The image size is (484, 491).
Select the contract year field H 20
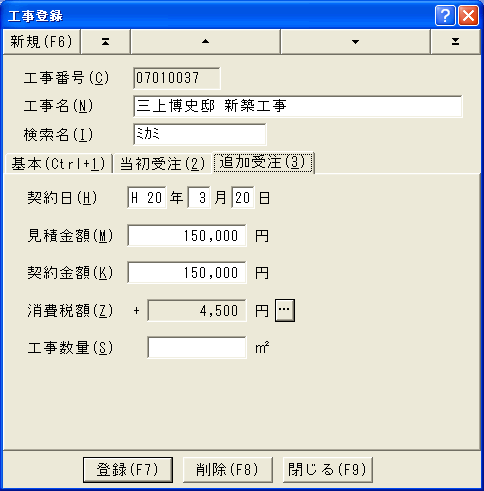click(147, 198)
